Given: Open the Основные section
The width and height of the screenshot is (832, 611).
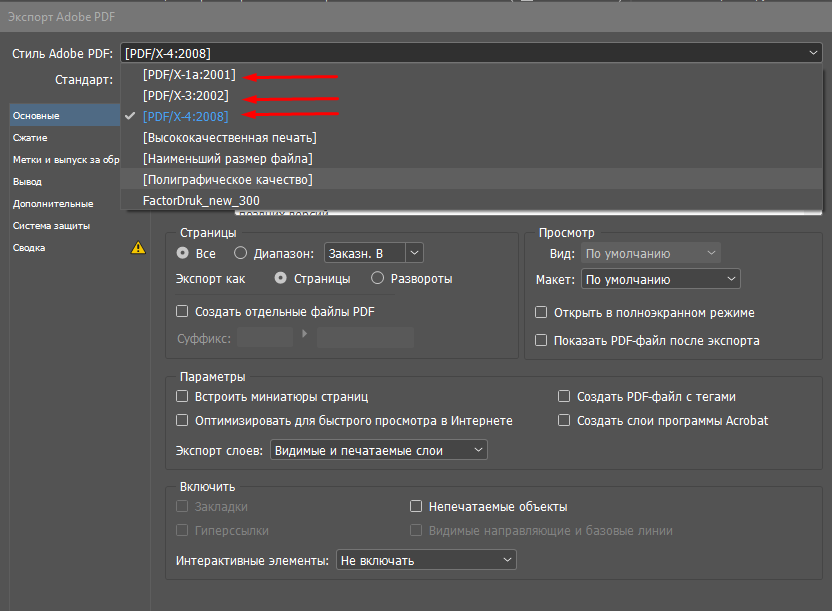Looking at the screenshot, I should click(x=65, y=116).
